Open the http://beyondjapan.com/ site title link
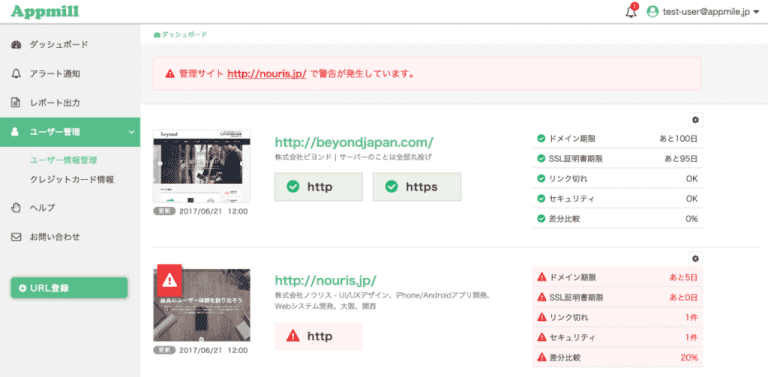This screenshot has height=377, width=768. point(354,142)
